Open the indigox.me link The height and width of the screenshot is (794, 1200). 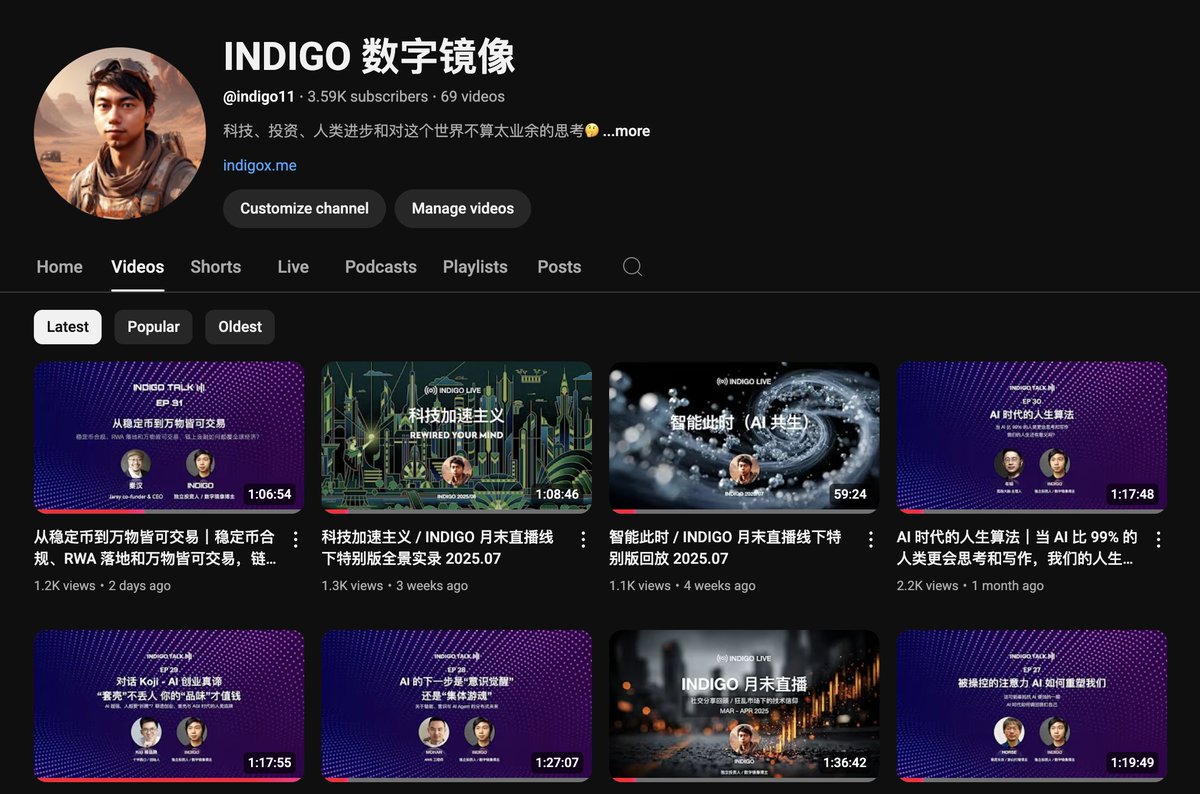point(260,165)
